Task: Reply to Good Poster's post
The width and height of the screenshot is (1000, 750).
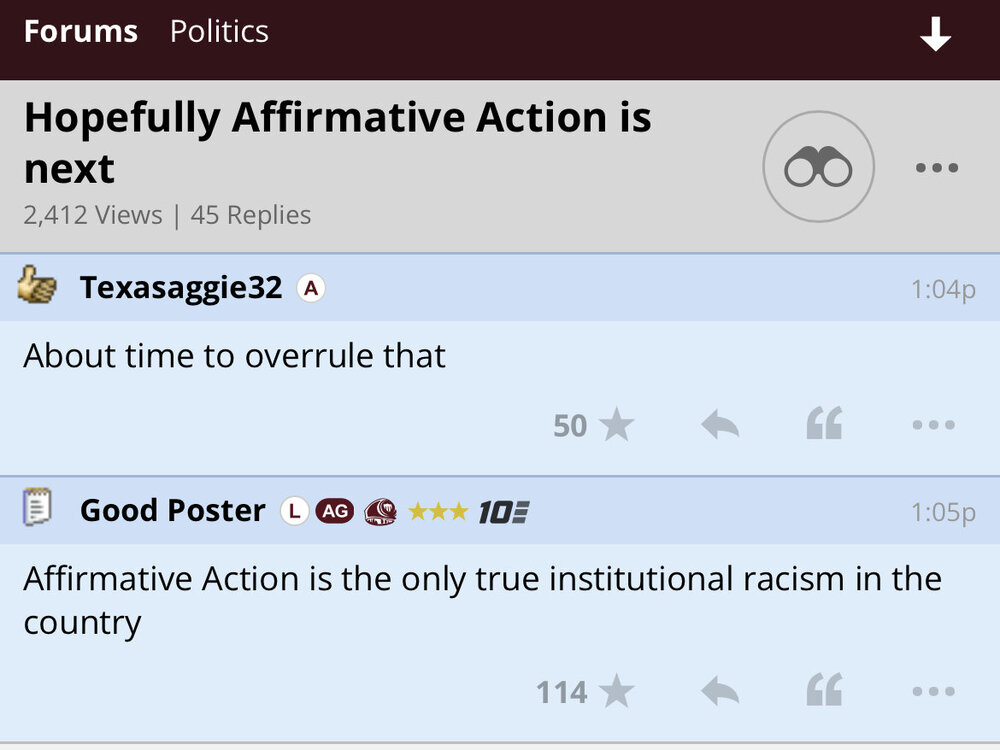Action: tap(720, 691)
